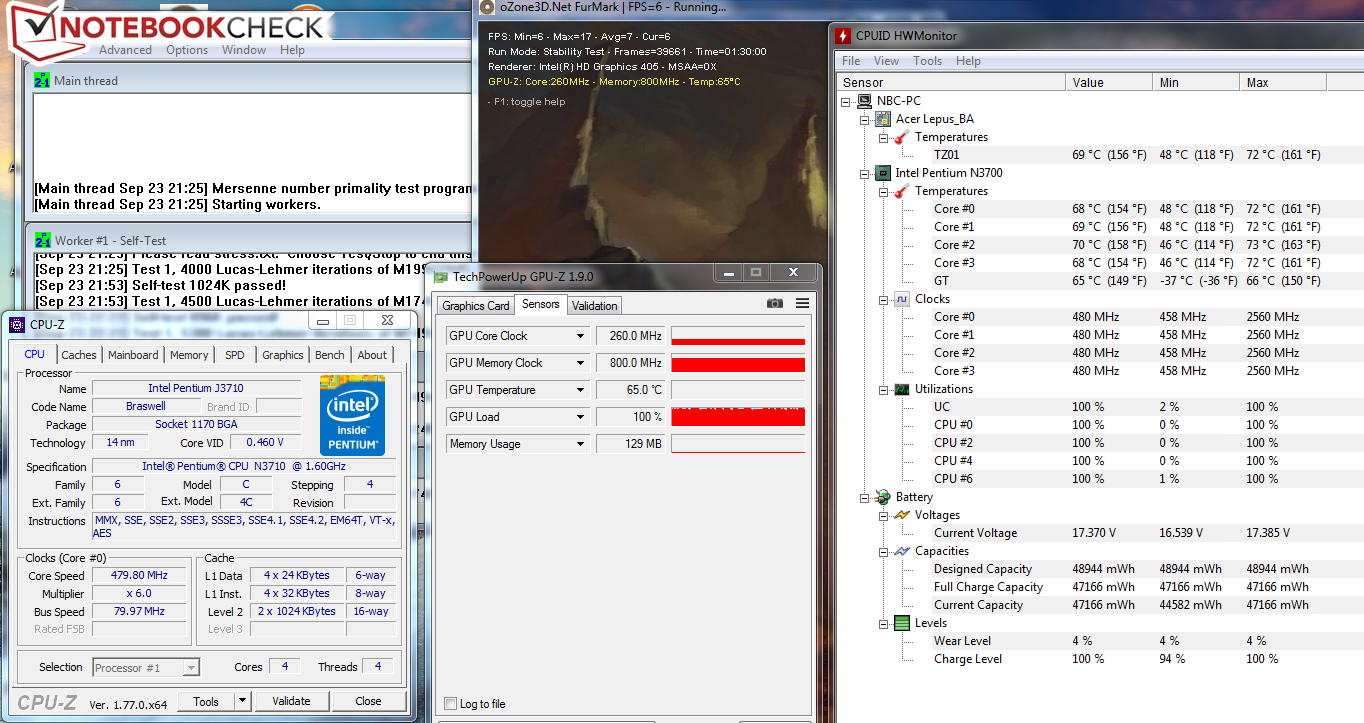Enable the Log to file checkbox
The height and width of the screenshot is (723, 1364).
click(450, 704)
